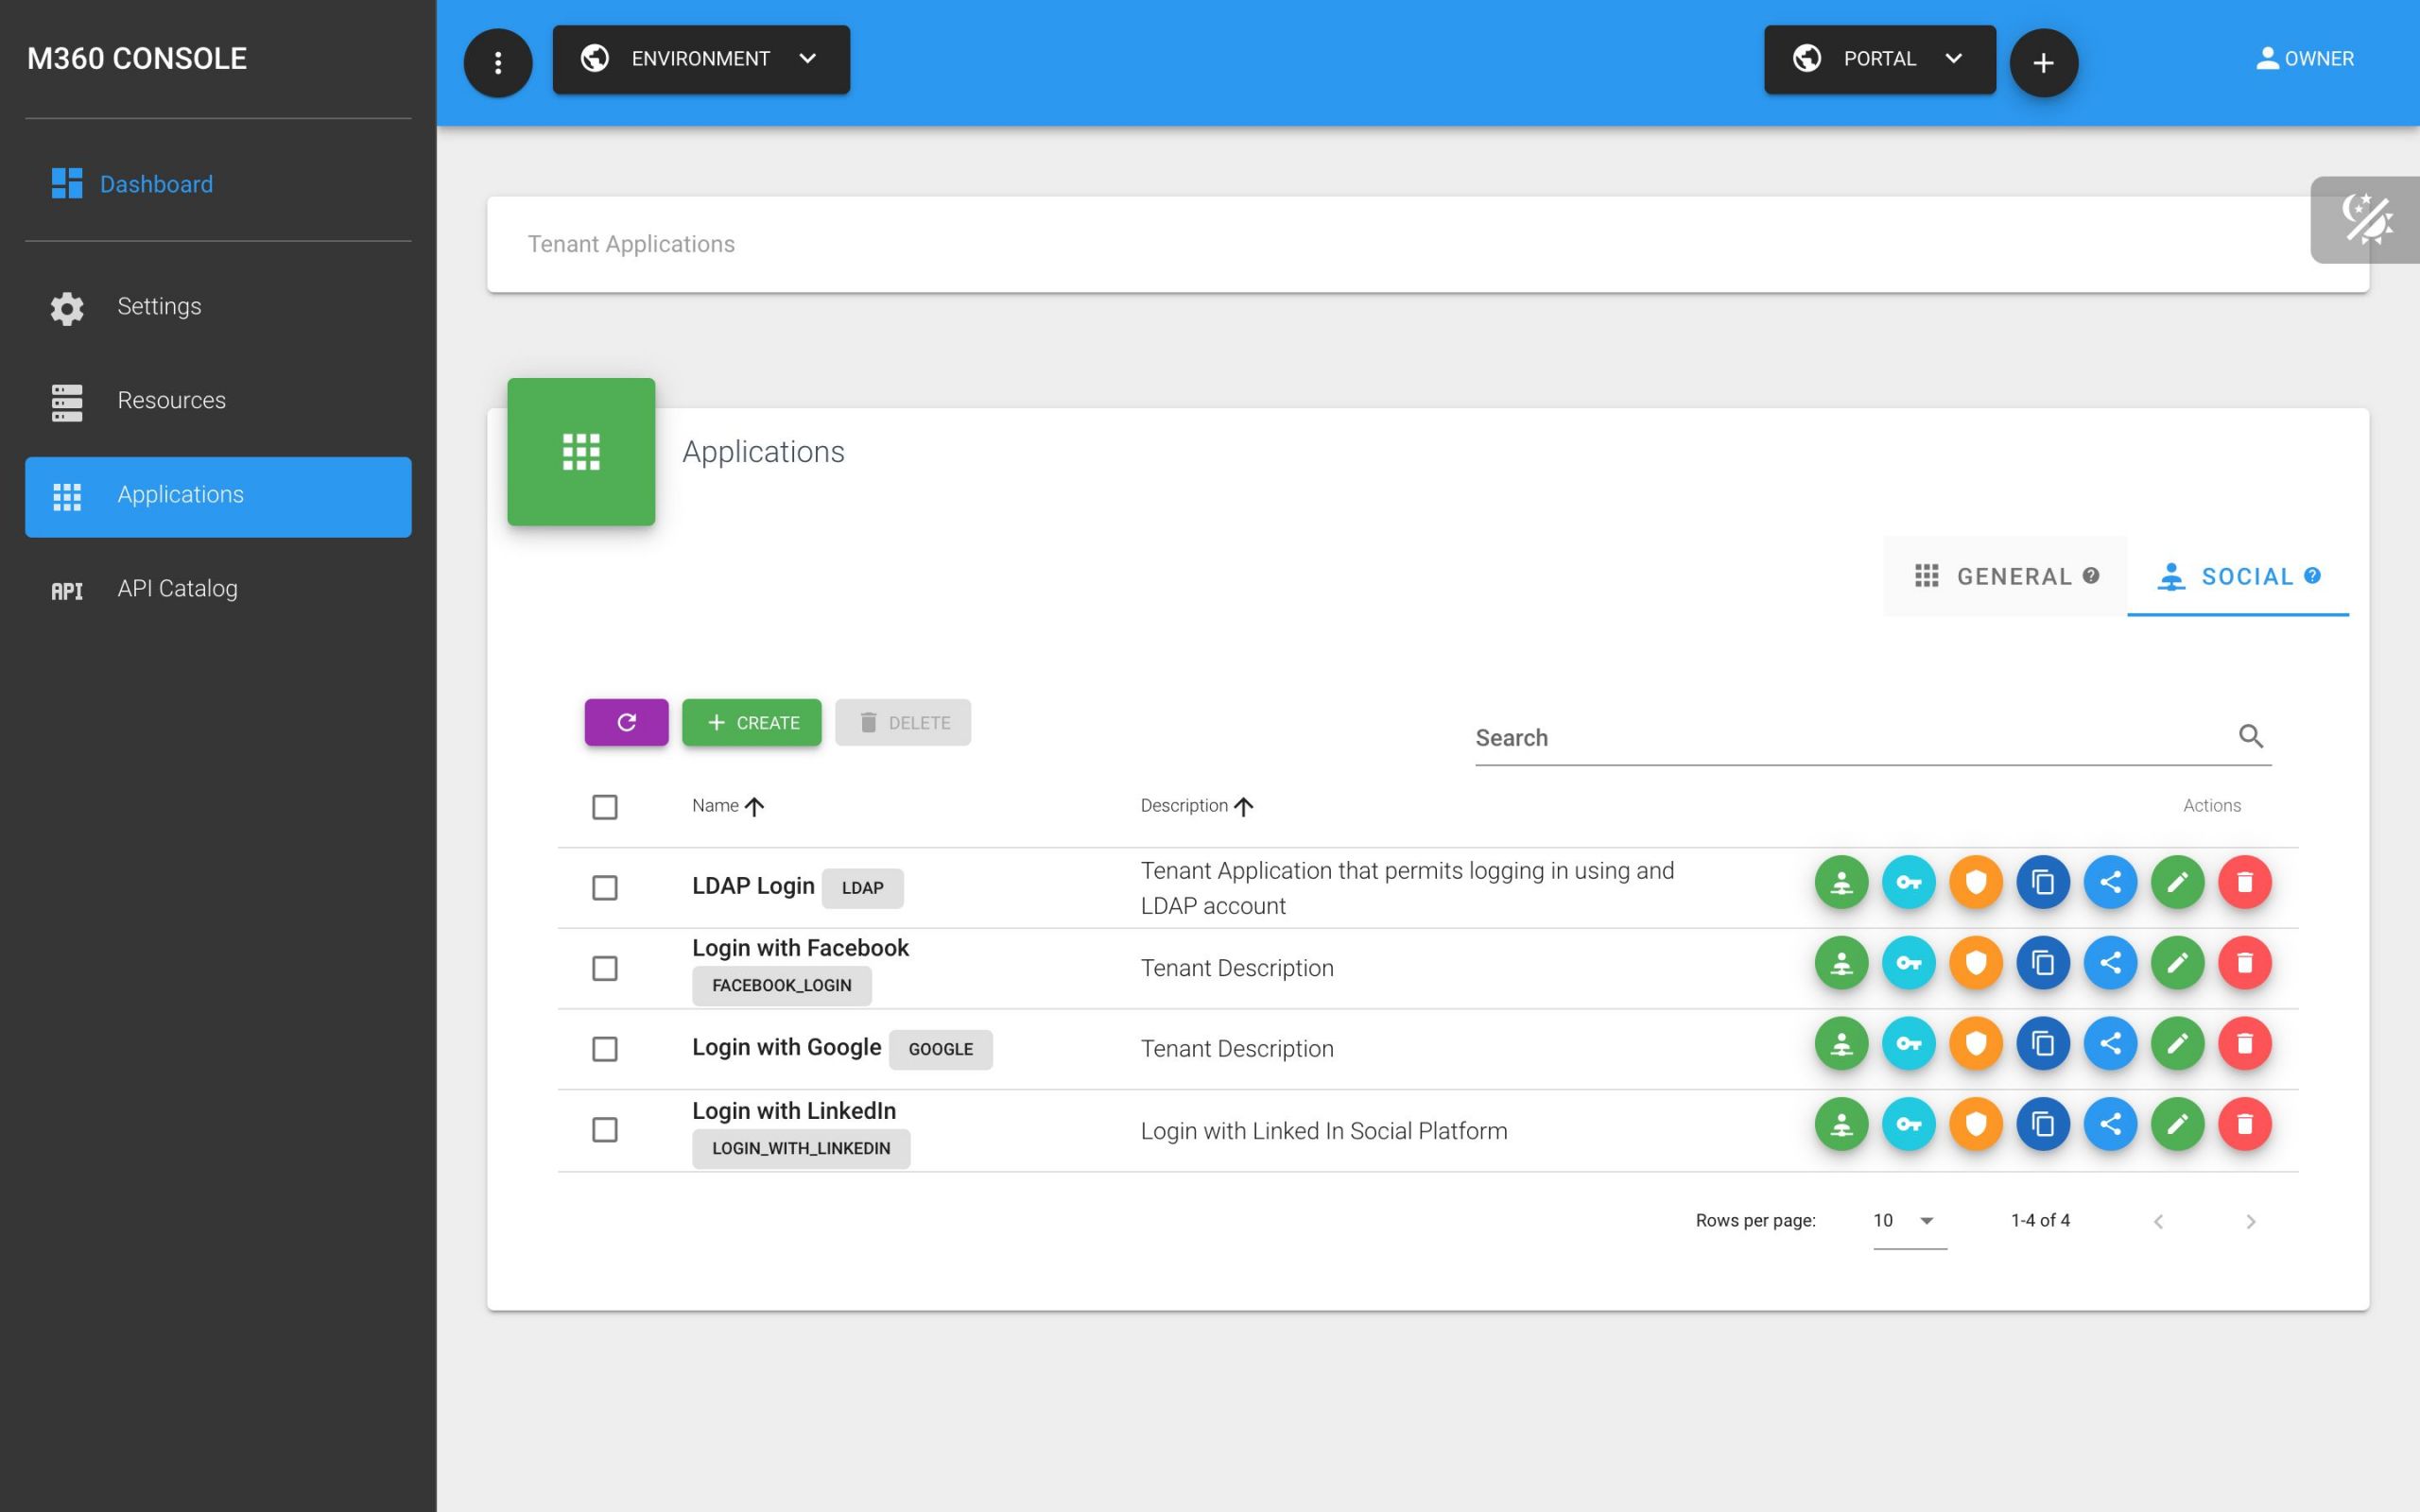Click the purple refresh button
Screen dimensions: 2420x1512
(x=626, y=722)
